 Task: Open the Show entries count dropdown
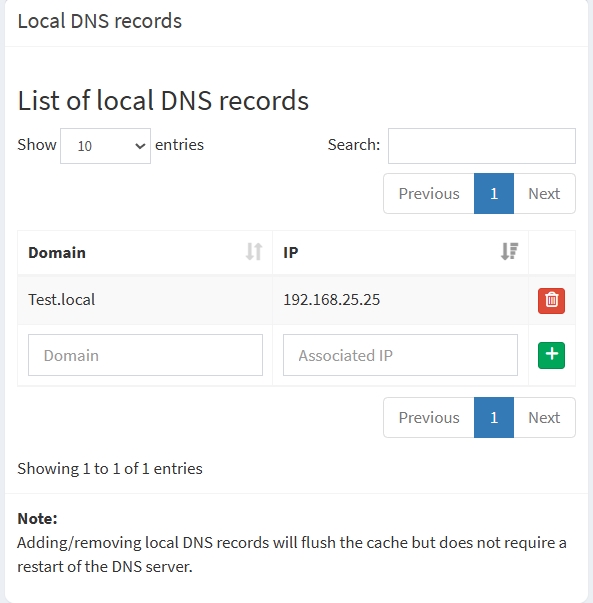click(105, 146)
